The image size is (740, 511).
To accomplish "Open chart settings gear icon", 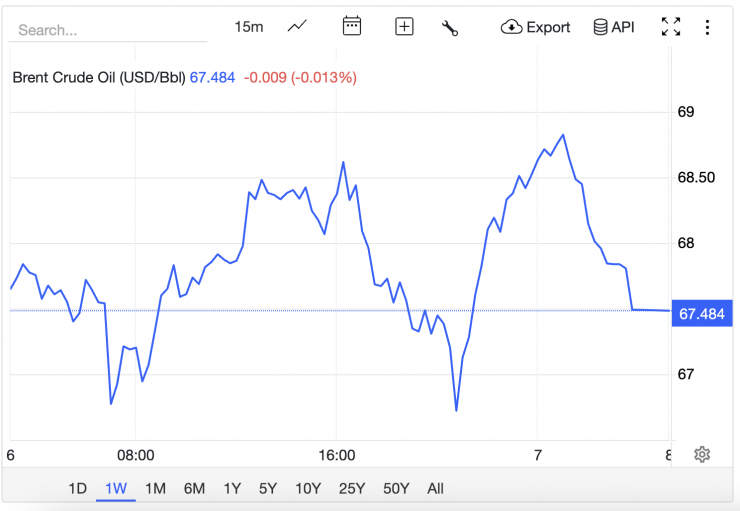I will click(702, 454).
